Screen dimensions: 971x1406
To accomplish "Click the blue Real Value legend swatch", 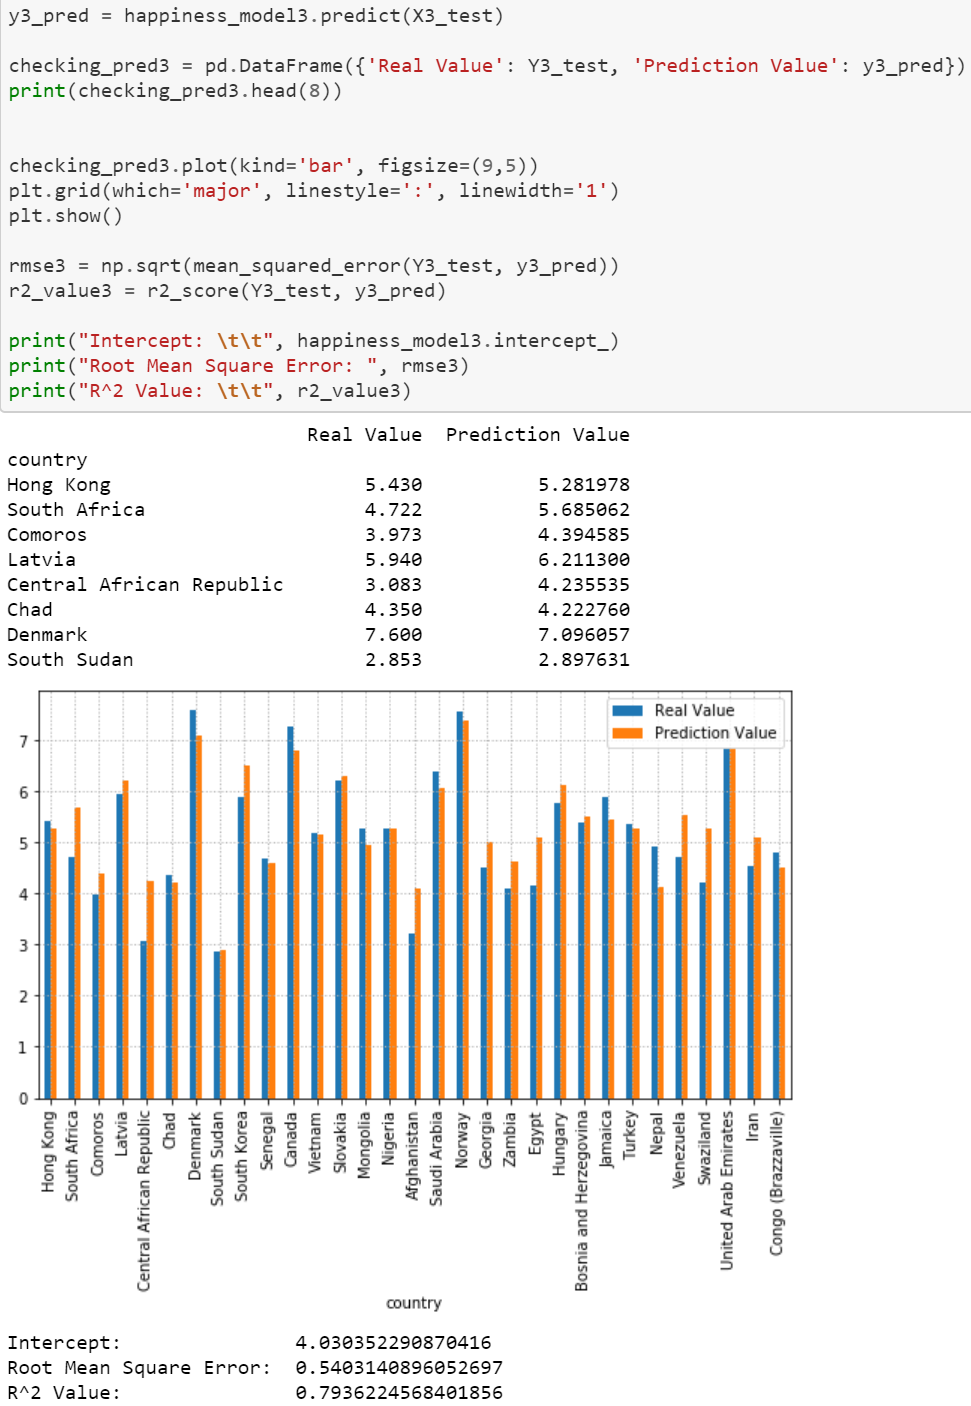I will pyautogui.click(x=627, y=710).
